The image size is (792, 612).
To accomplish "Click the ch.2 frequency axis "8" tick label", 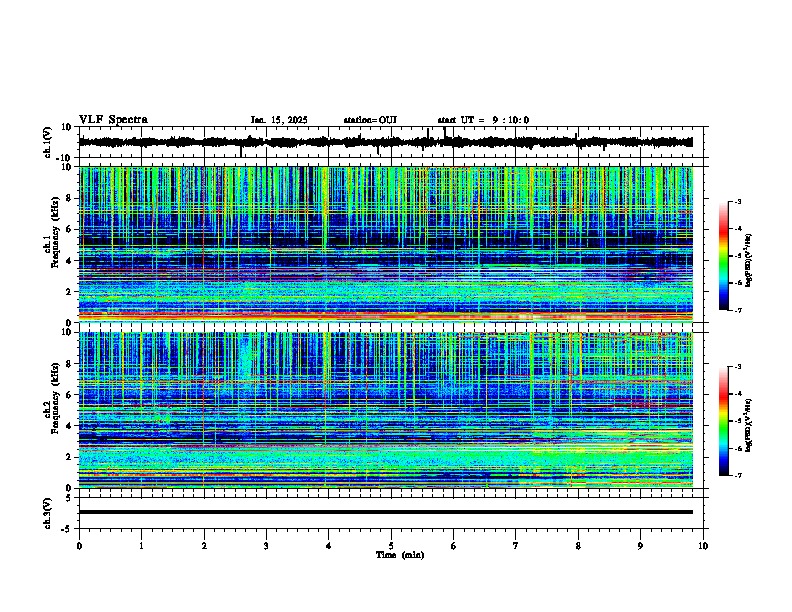I will click(70, 364).
